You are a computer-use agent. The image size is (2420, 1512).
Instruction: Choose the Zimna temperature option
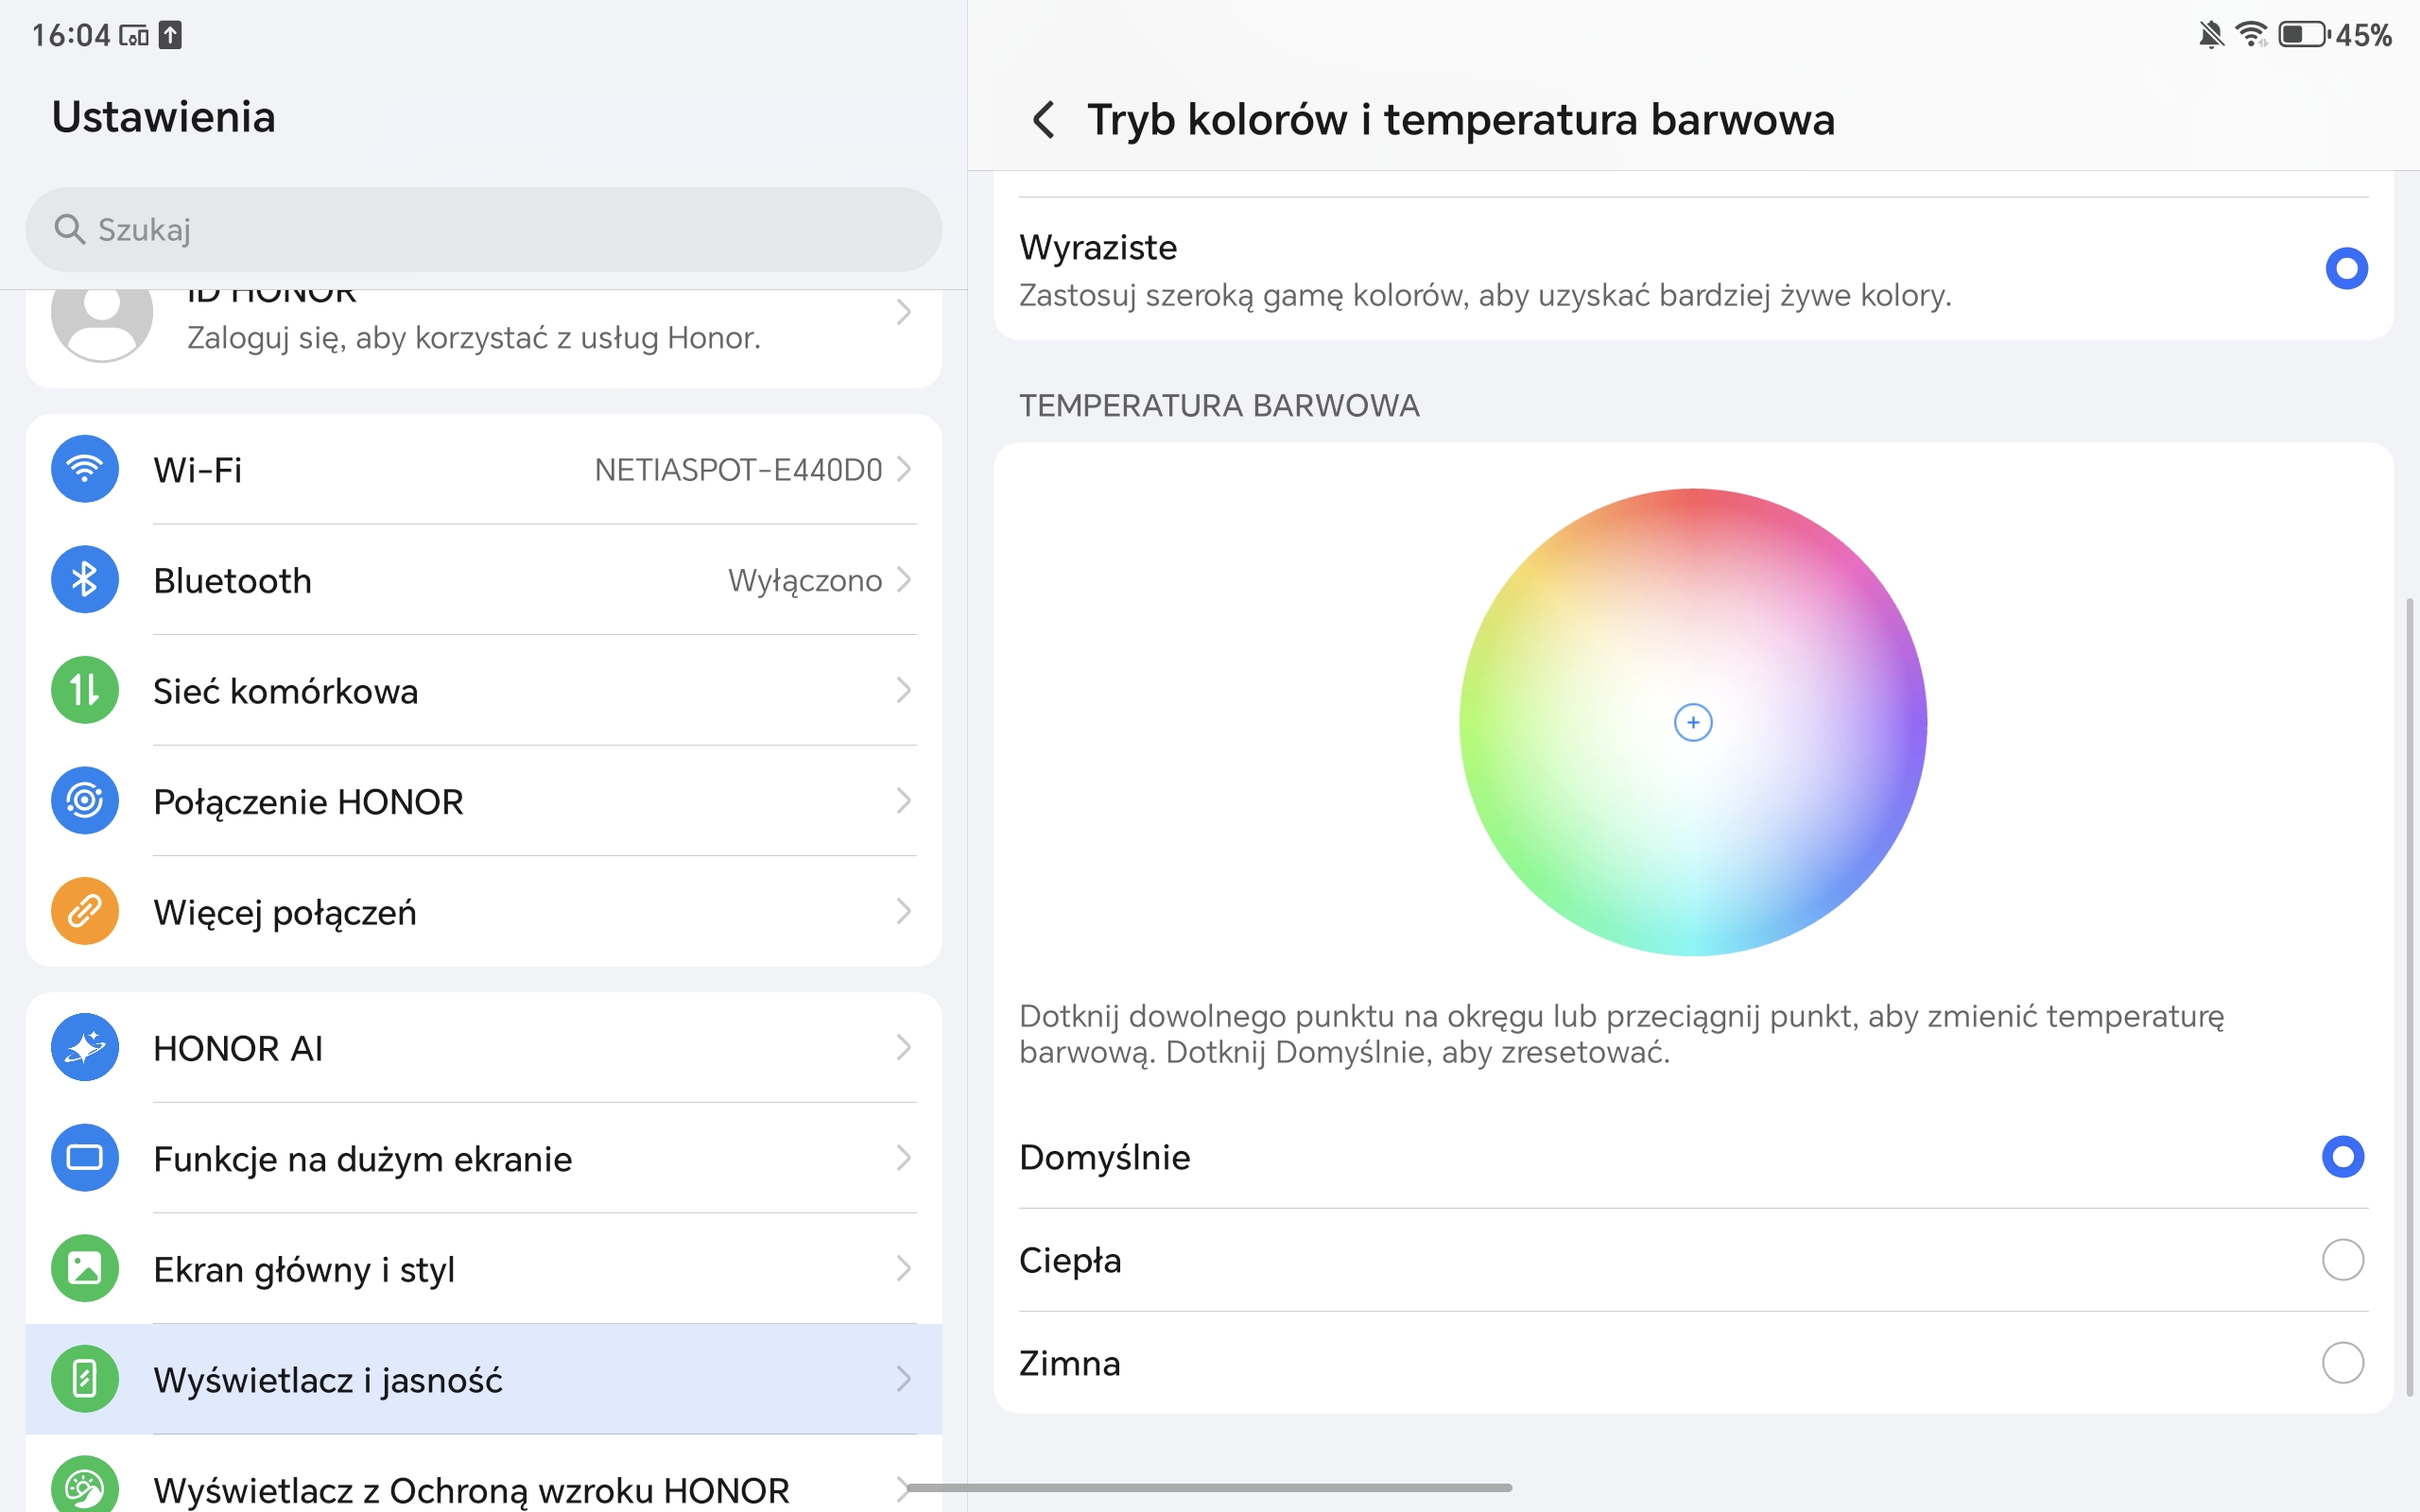coord(2342,1363)
